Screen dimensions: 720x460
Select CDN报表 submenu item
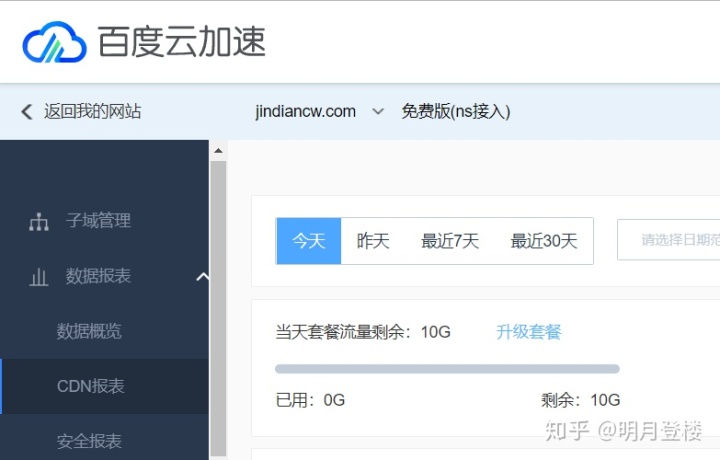(105, 386)
